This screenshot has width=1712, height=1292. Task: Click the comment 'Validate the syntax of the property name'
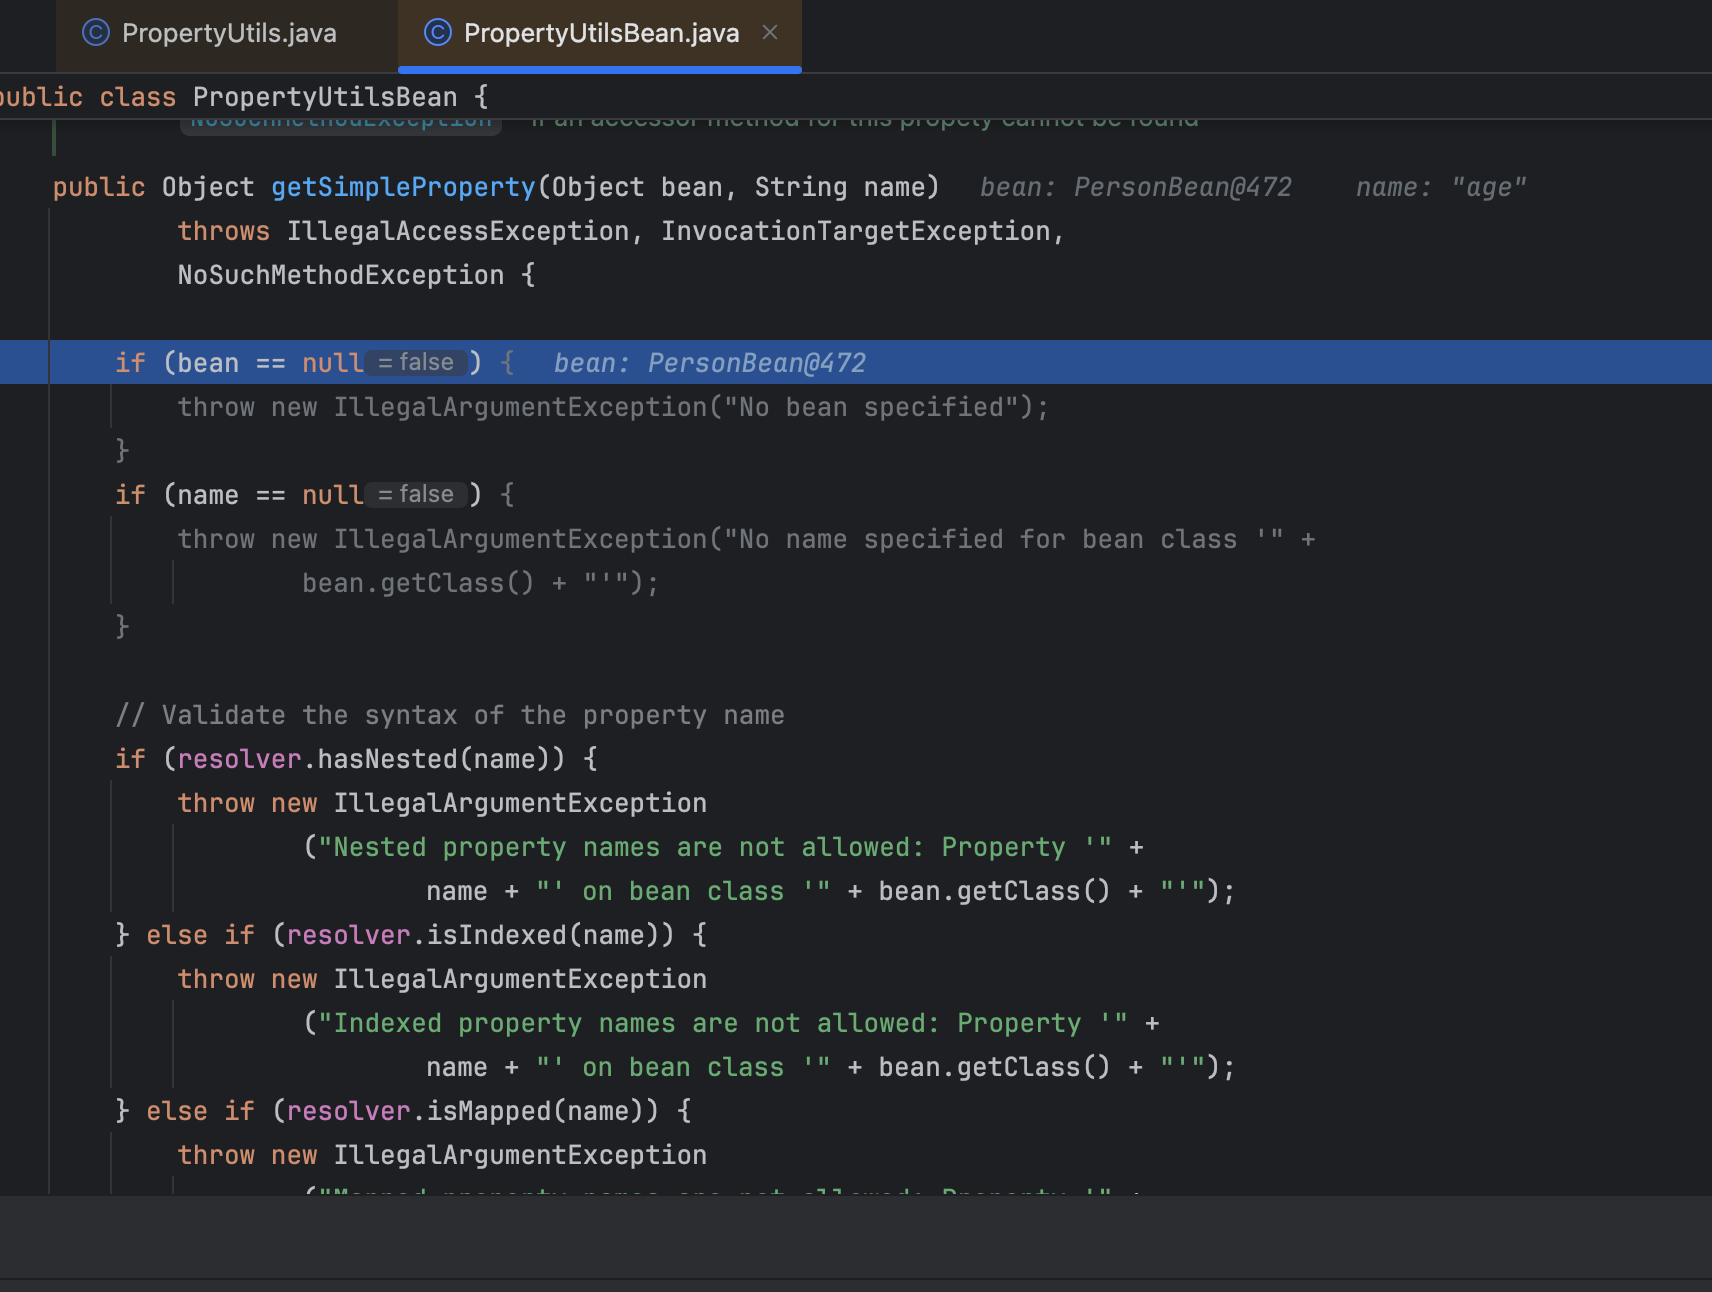click(450, 715)
